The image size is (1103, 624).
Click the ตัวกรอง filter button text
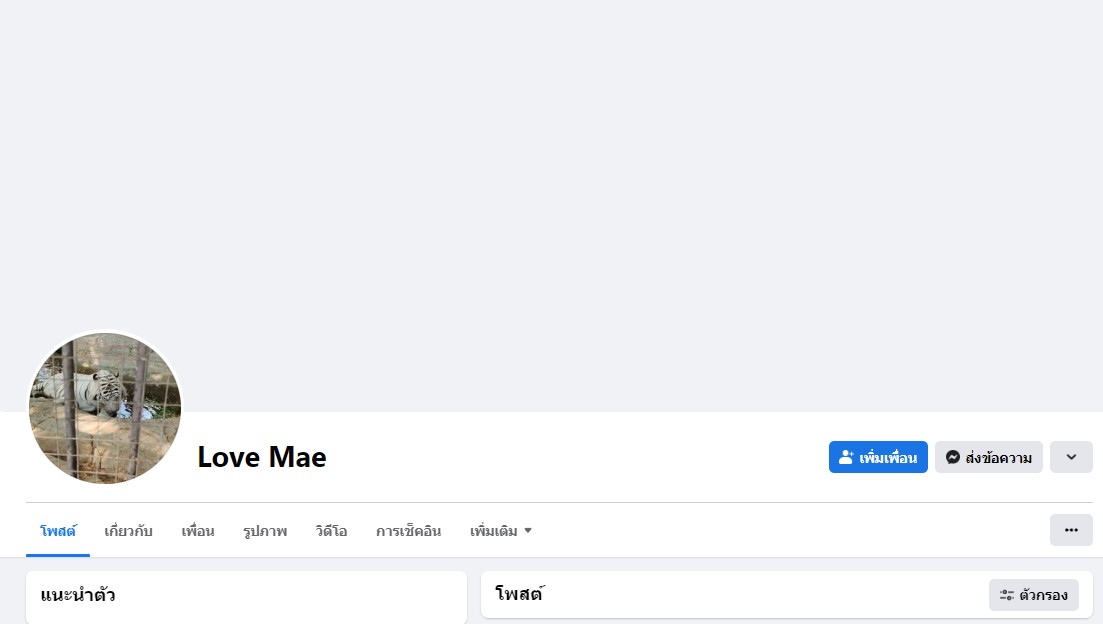pos(1044,595)
